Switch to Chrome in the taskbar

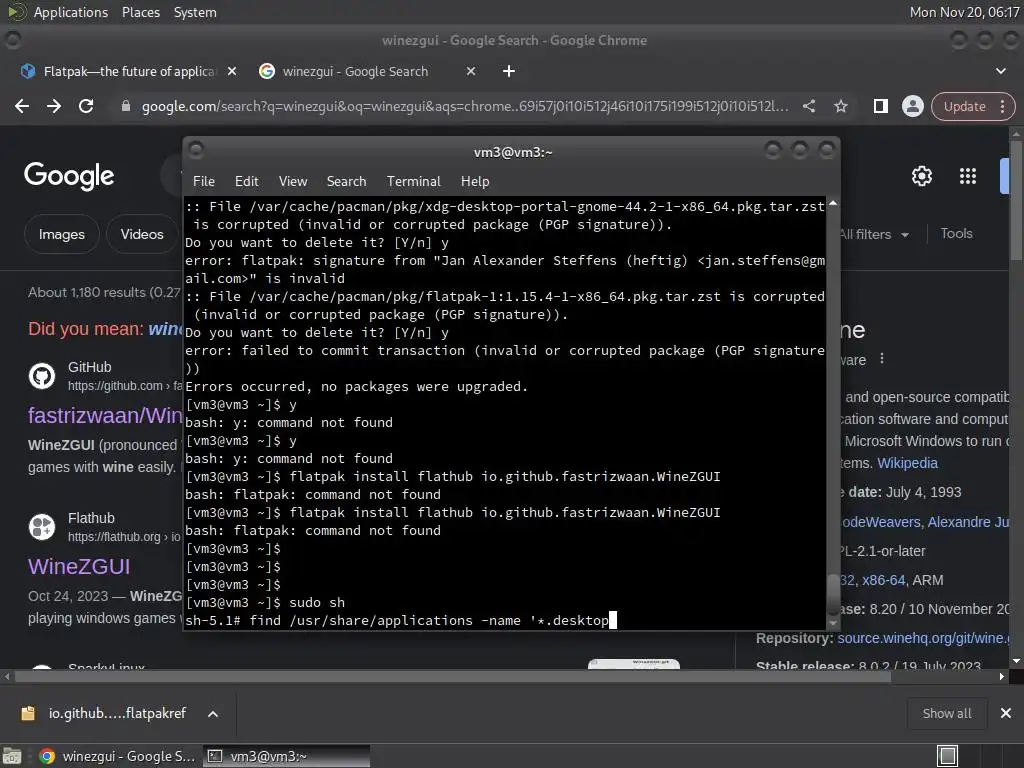pos(116,756)
